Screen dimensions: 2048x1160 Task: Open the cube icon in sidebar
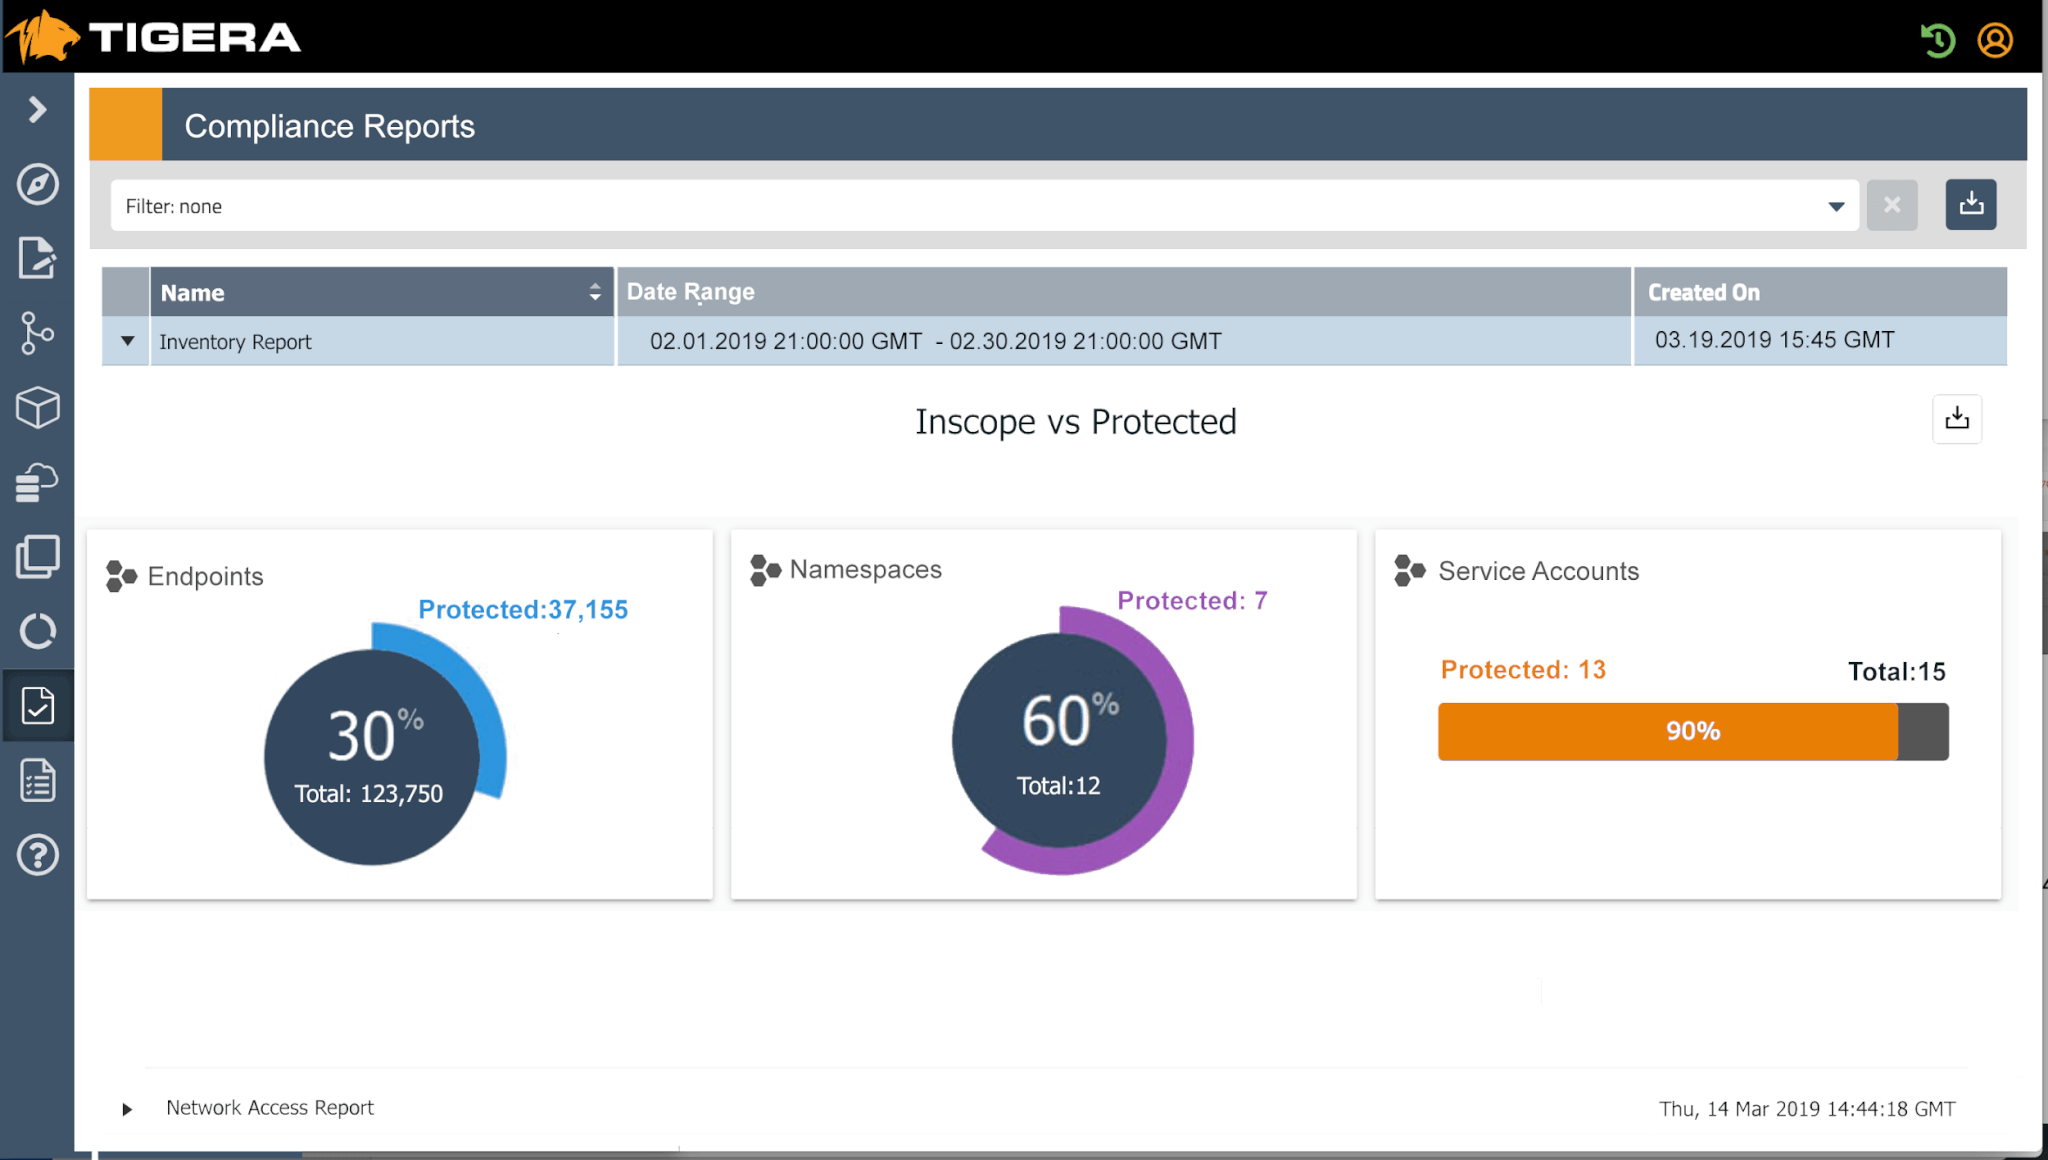tap(38, 407)
